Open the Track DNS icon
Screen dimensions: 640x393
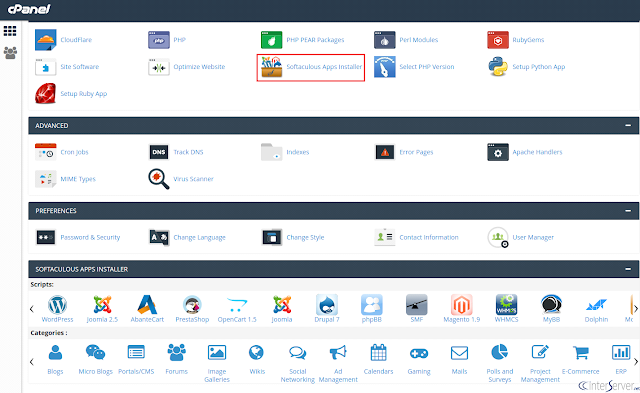[x=159, y=152]
